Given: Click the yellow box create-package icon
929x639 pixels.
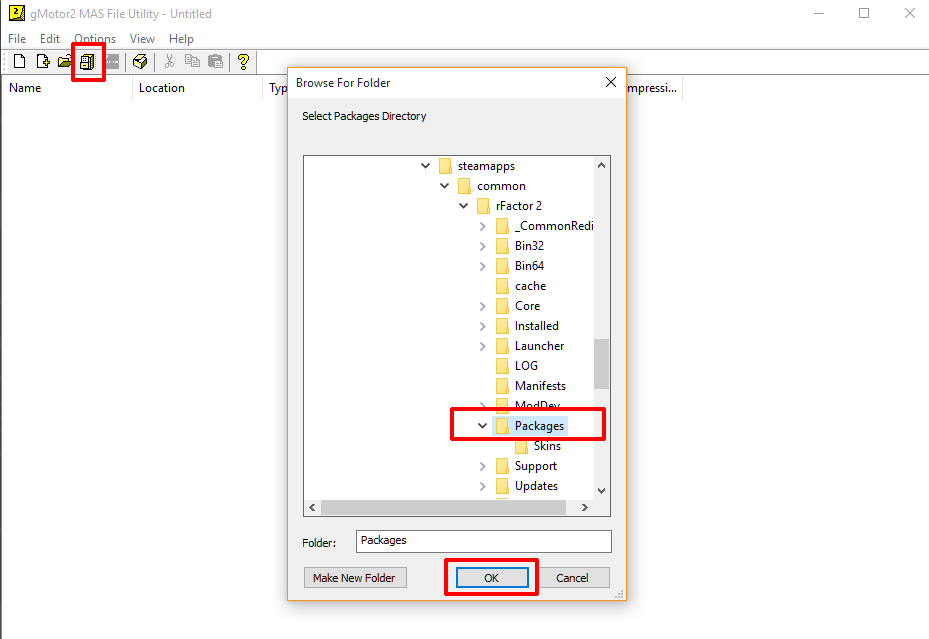Looking at the screenshot, I should click(x=140, y=62).
